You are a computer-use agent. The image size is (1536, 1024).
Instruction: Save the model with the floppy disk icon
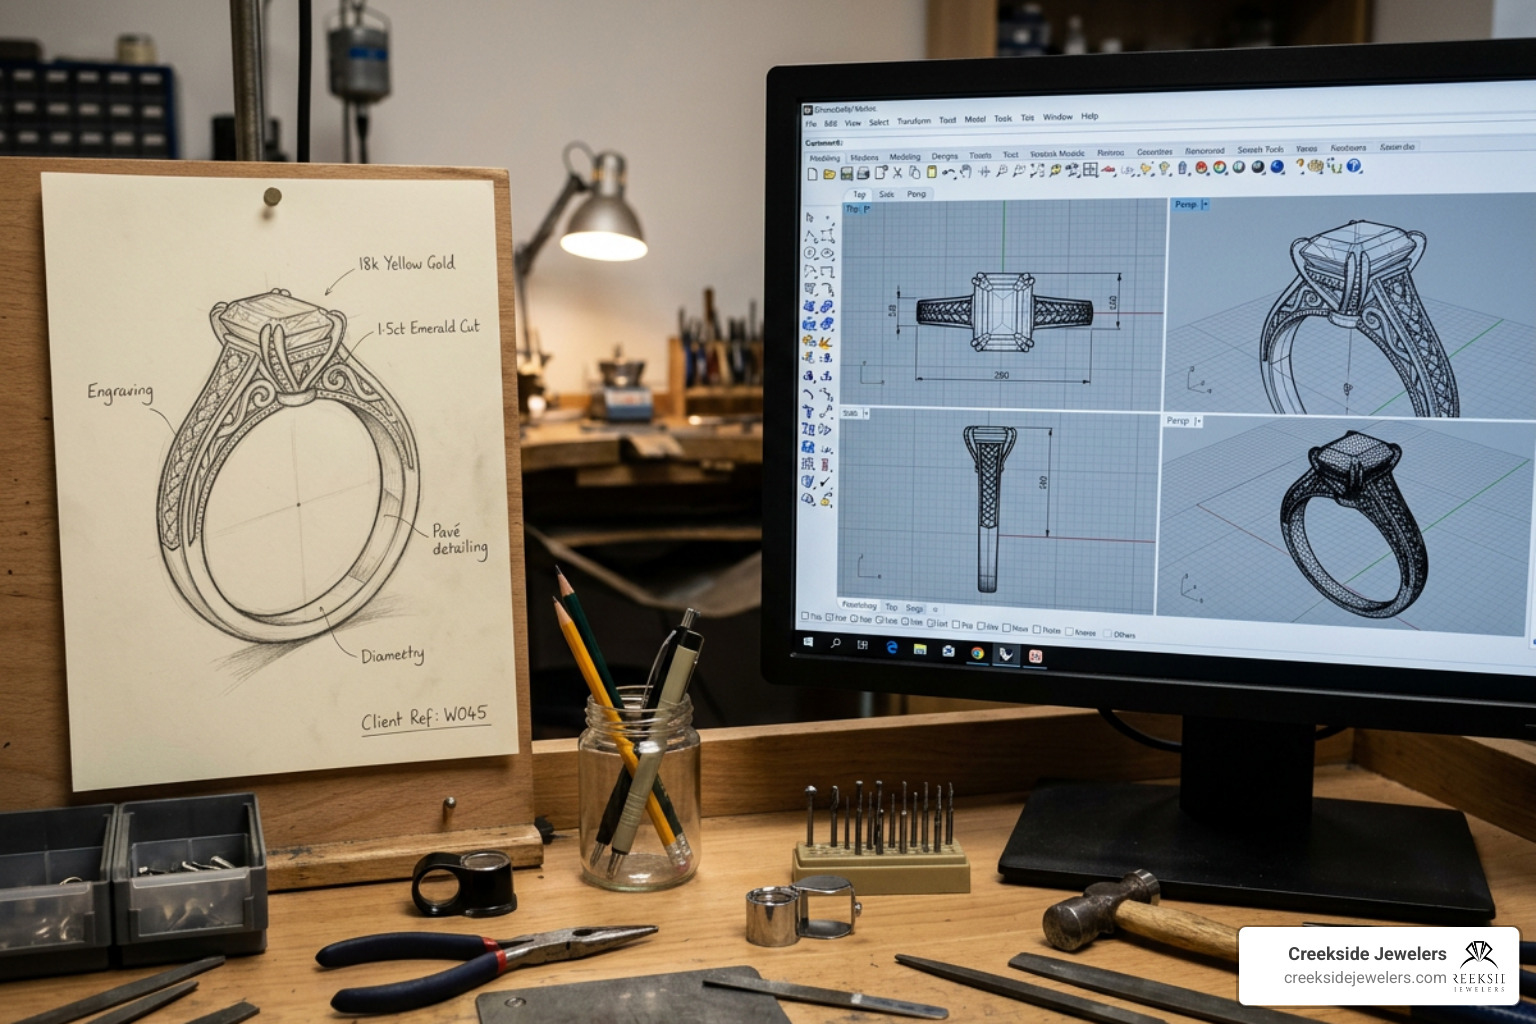point(846,174)
